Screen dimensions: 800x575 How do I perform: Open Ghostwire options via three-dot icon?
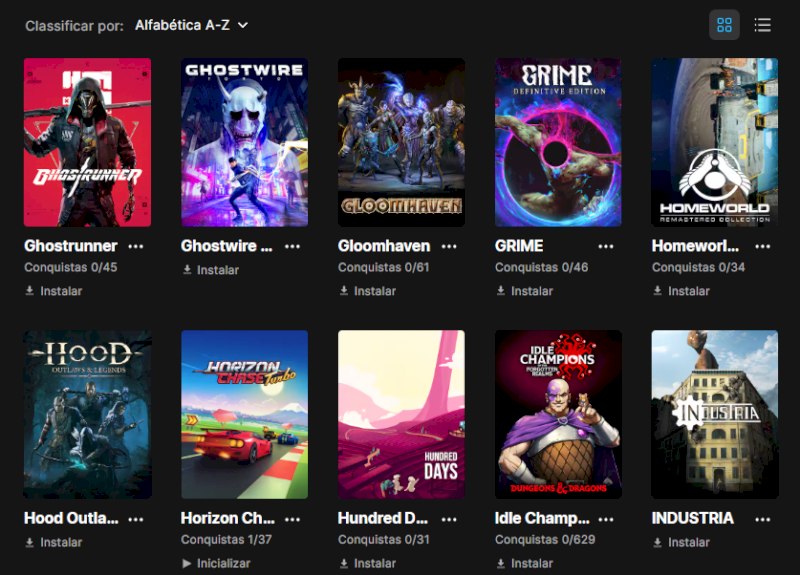pyautogui.click(x=292, y=246)
